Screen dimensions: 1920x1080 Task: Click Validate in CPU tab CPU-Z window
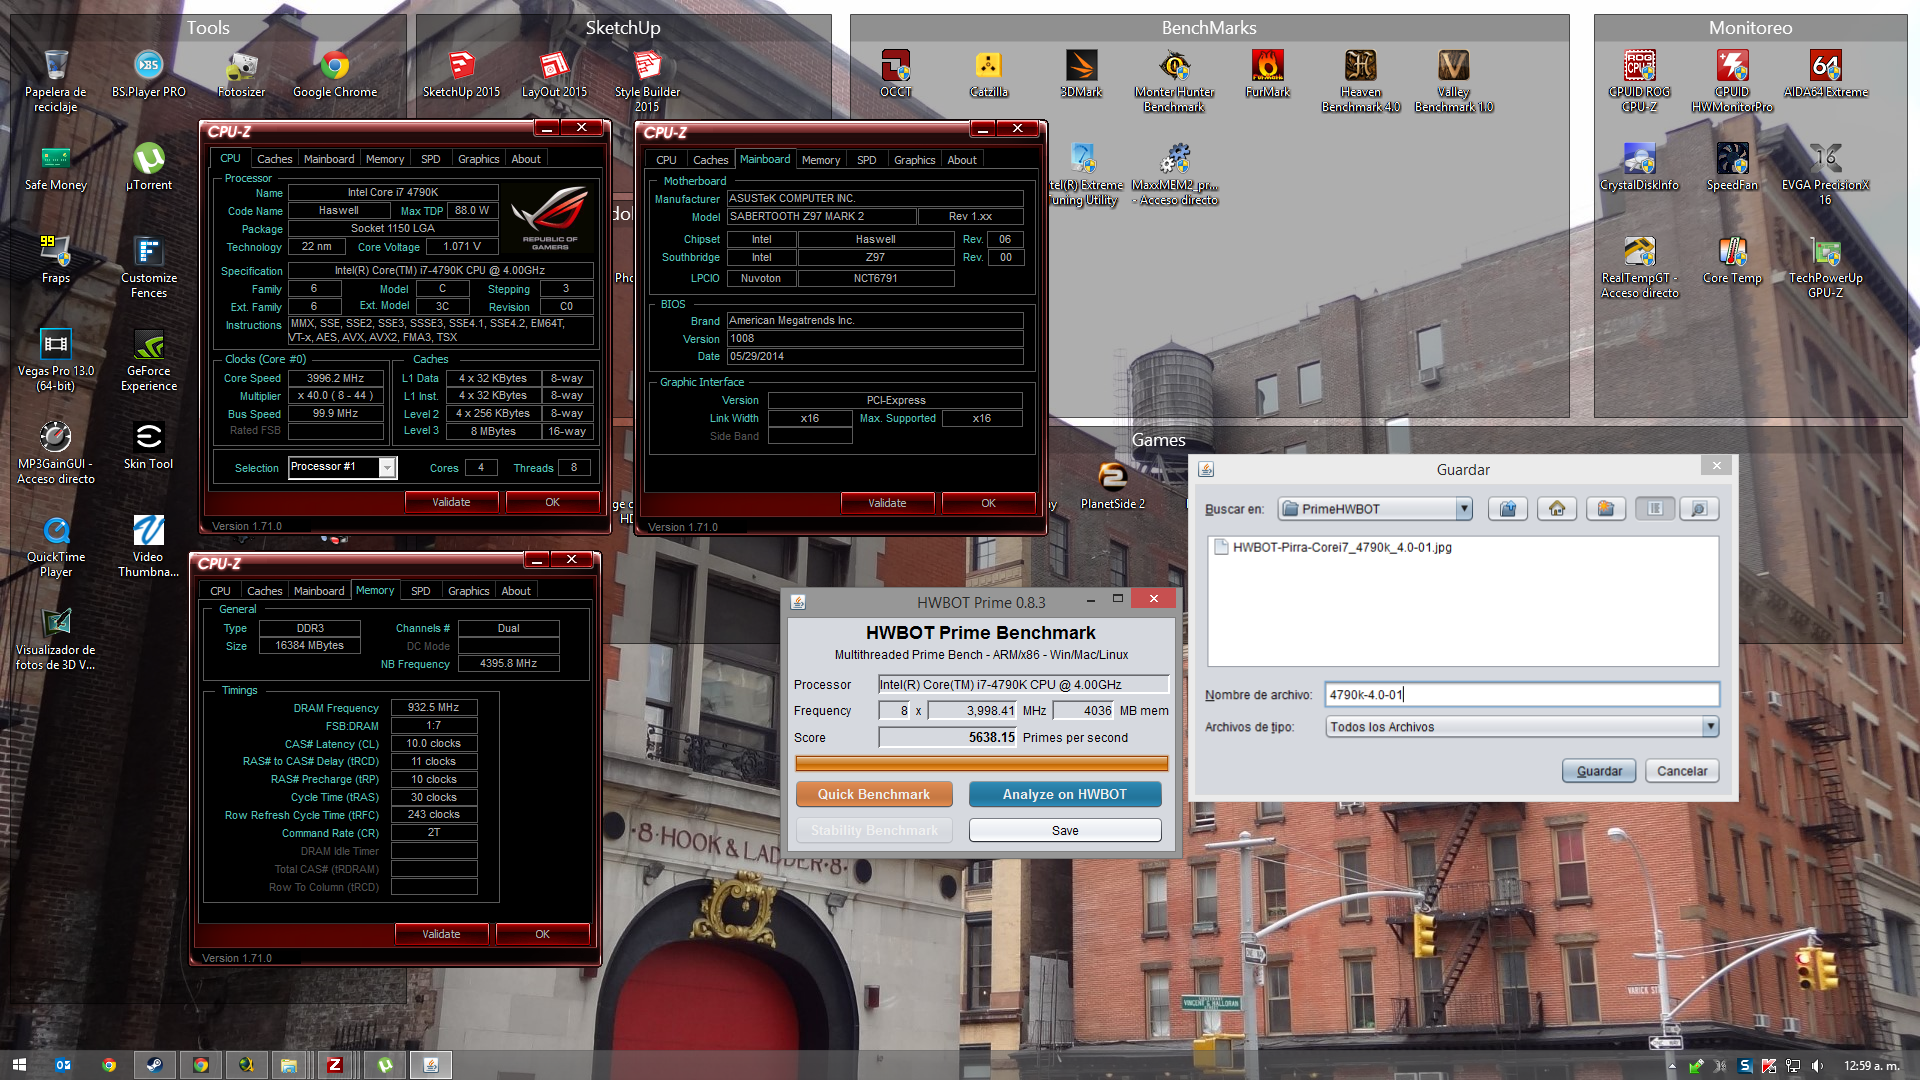[451, 502]
